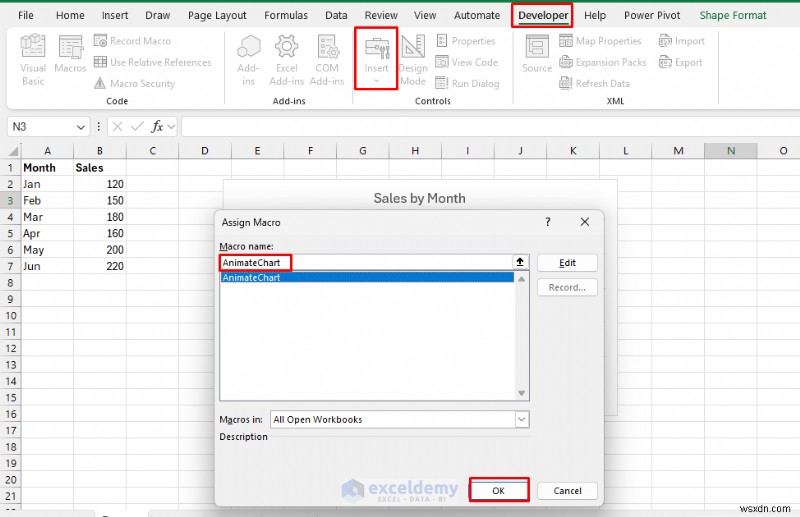Open the Add-ins gallery

248,59
